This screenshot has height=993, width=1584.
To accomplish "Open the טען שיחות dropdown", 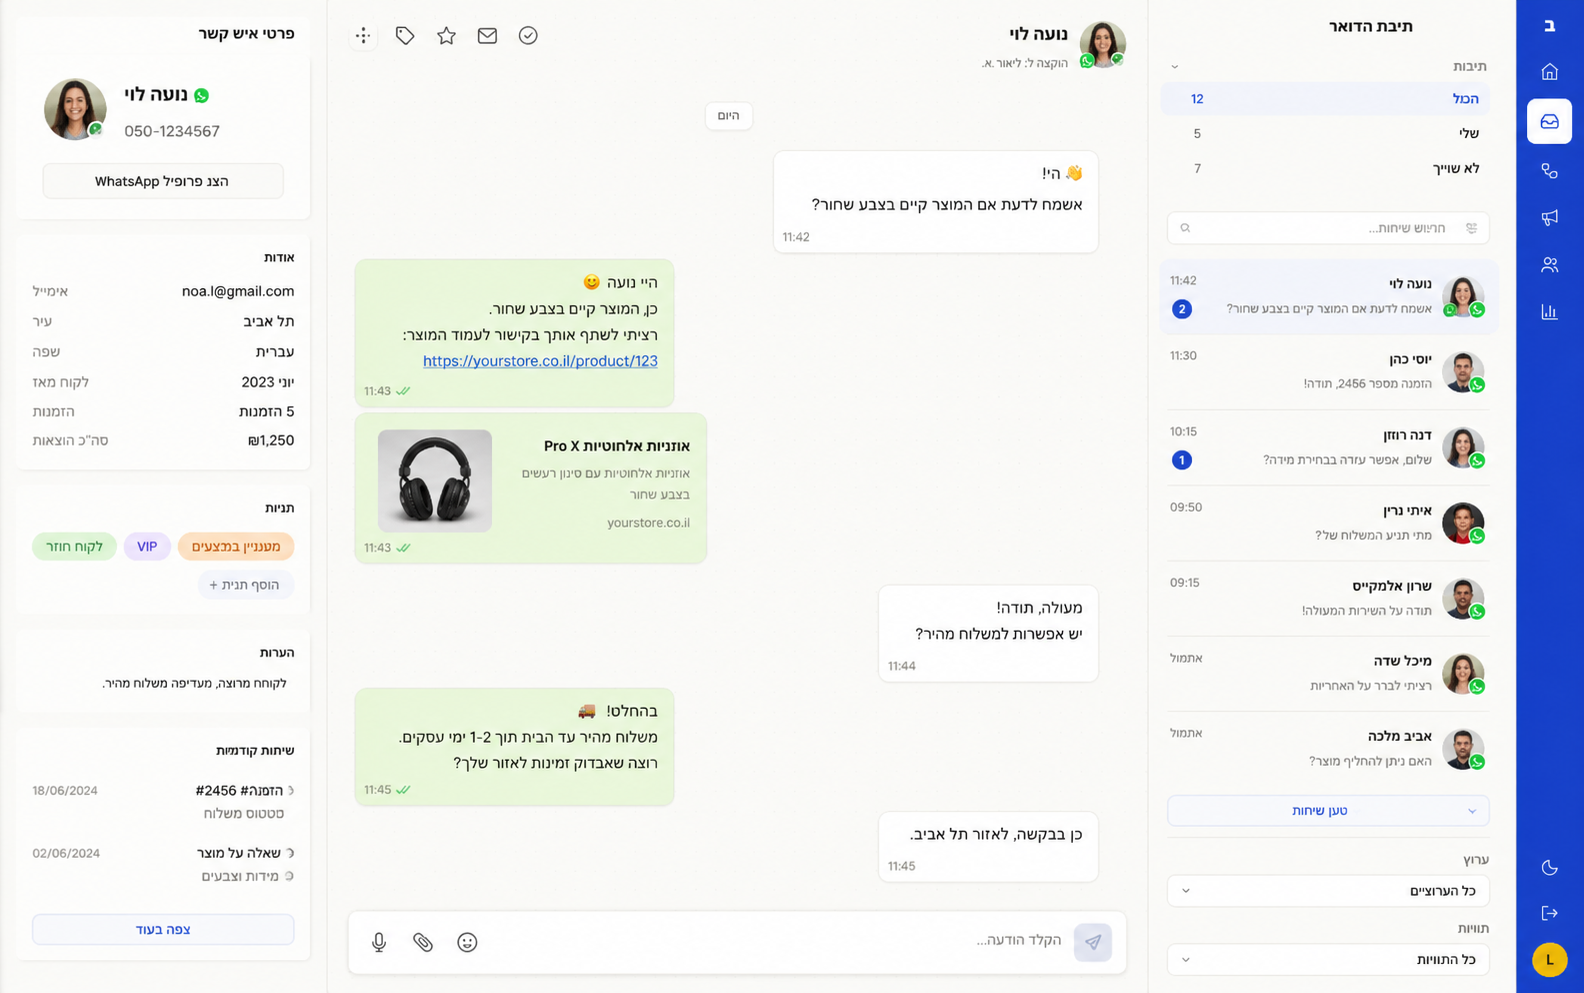I will point(1328,811).
